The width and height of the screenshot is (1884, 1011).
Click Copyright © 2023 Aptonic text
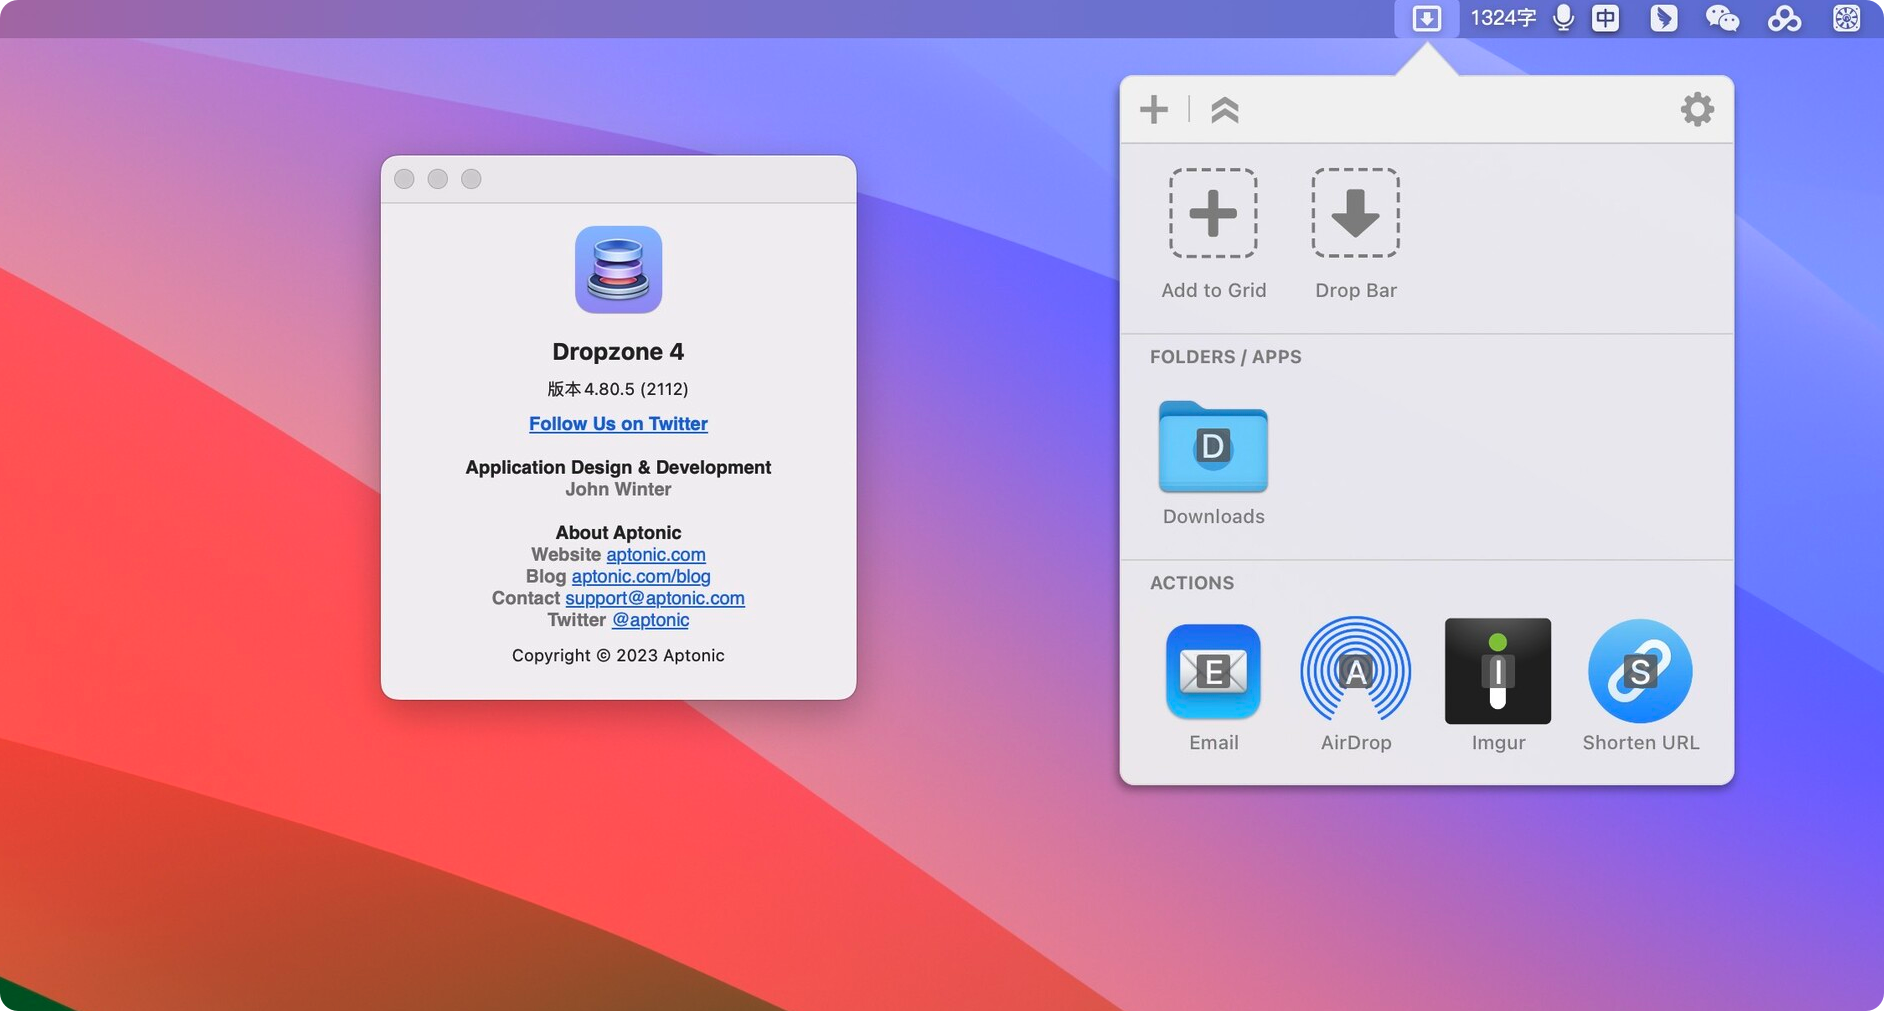[618, 655]
